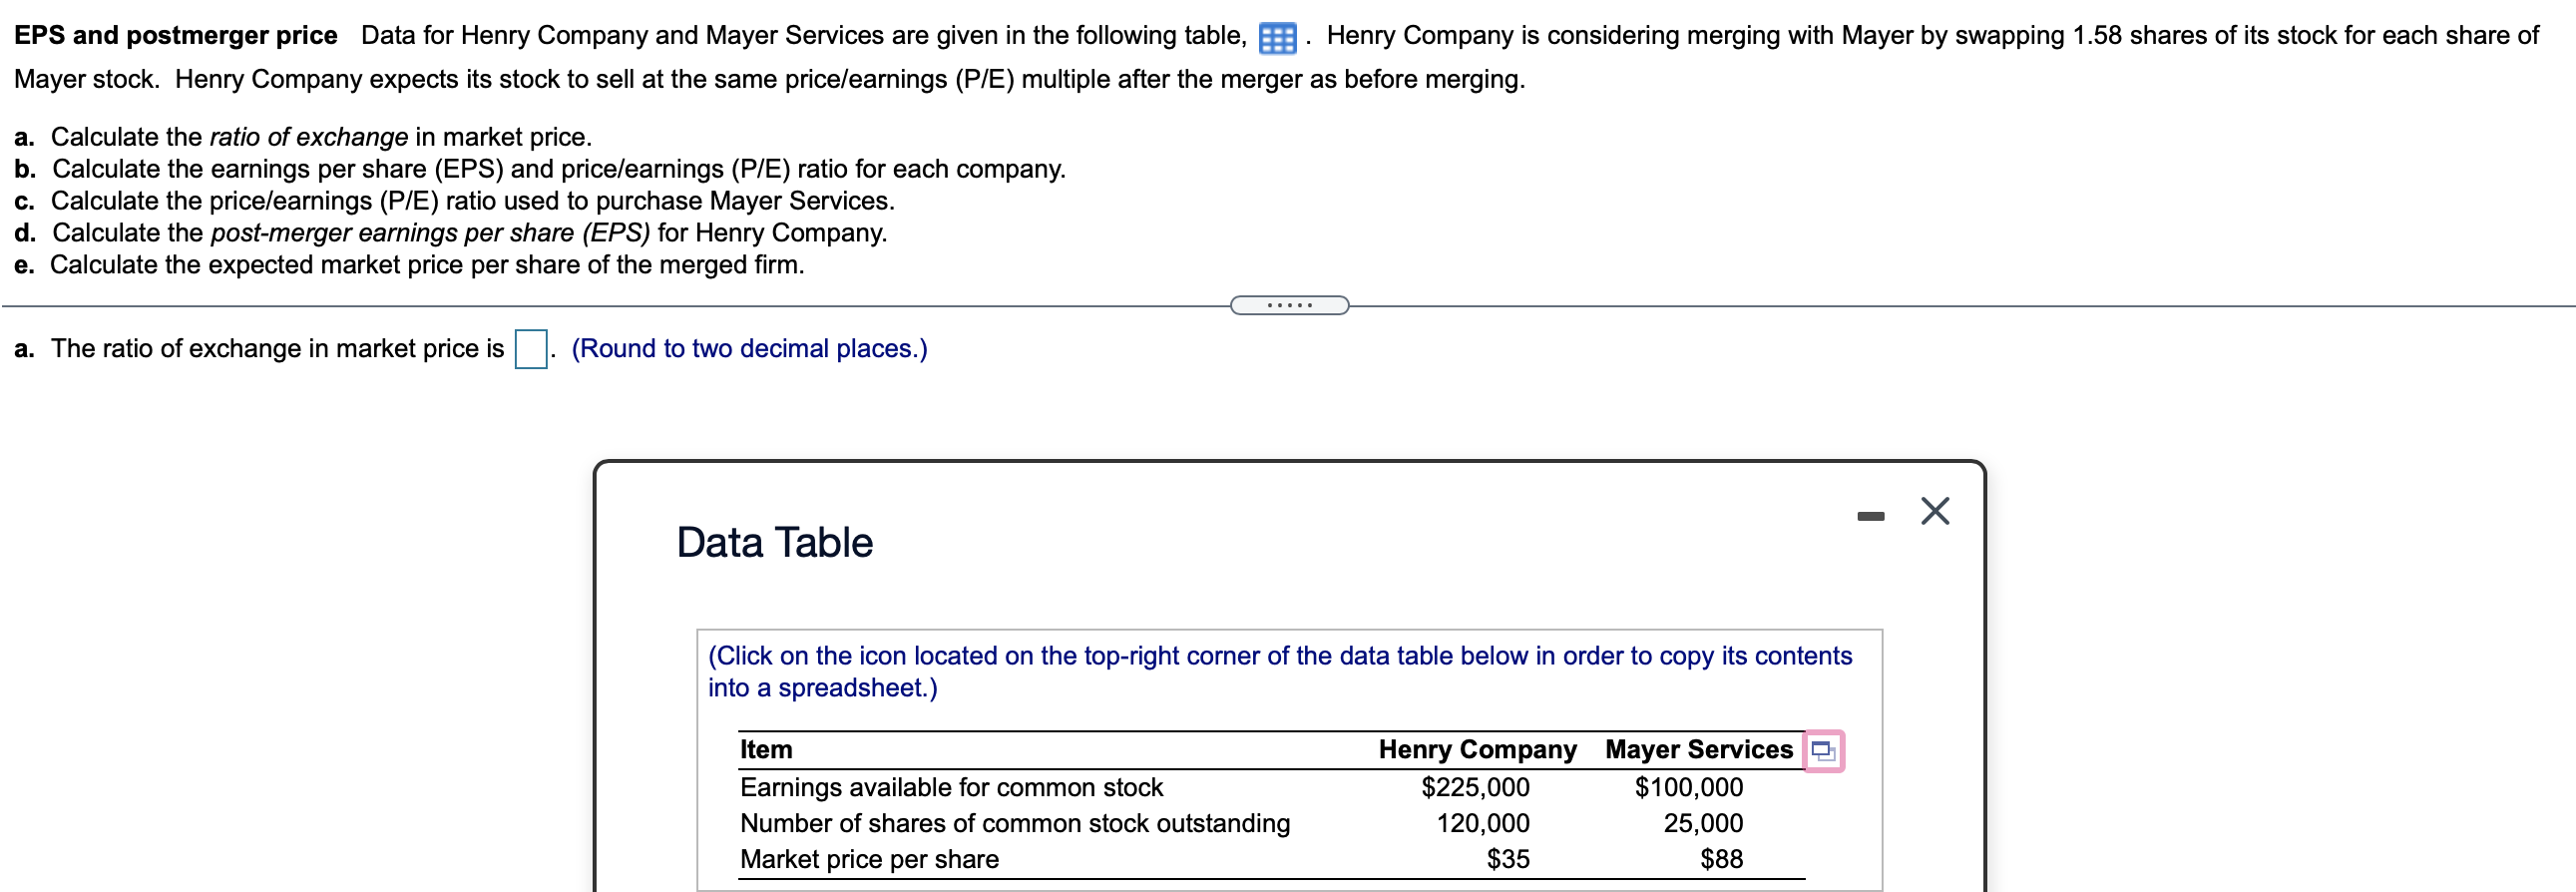
Task: Close the Data Table dialog
Action: 1934,510
